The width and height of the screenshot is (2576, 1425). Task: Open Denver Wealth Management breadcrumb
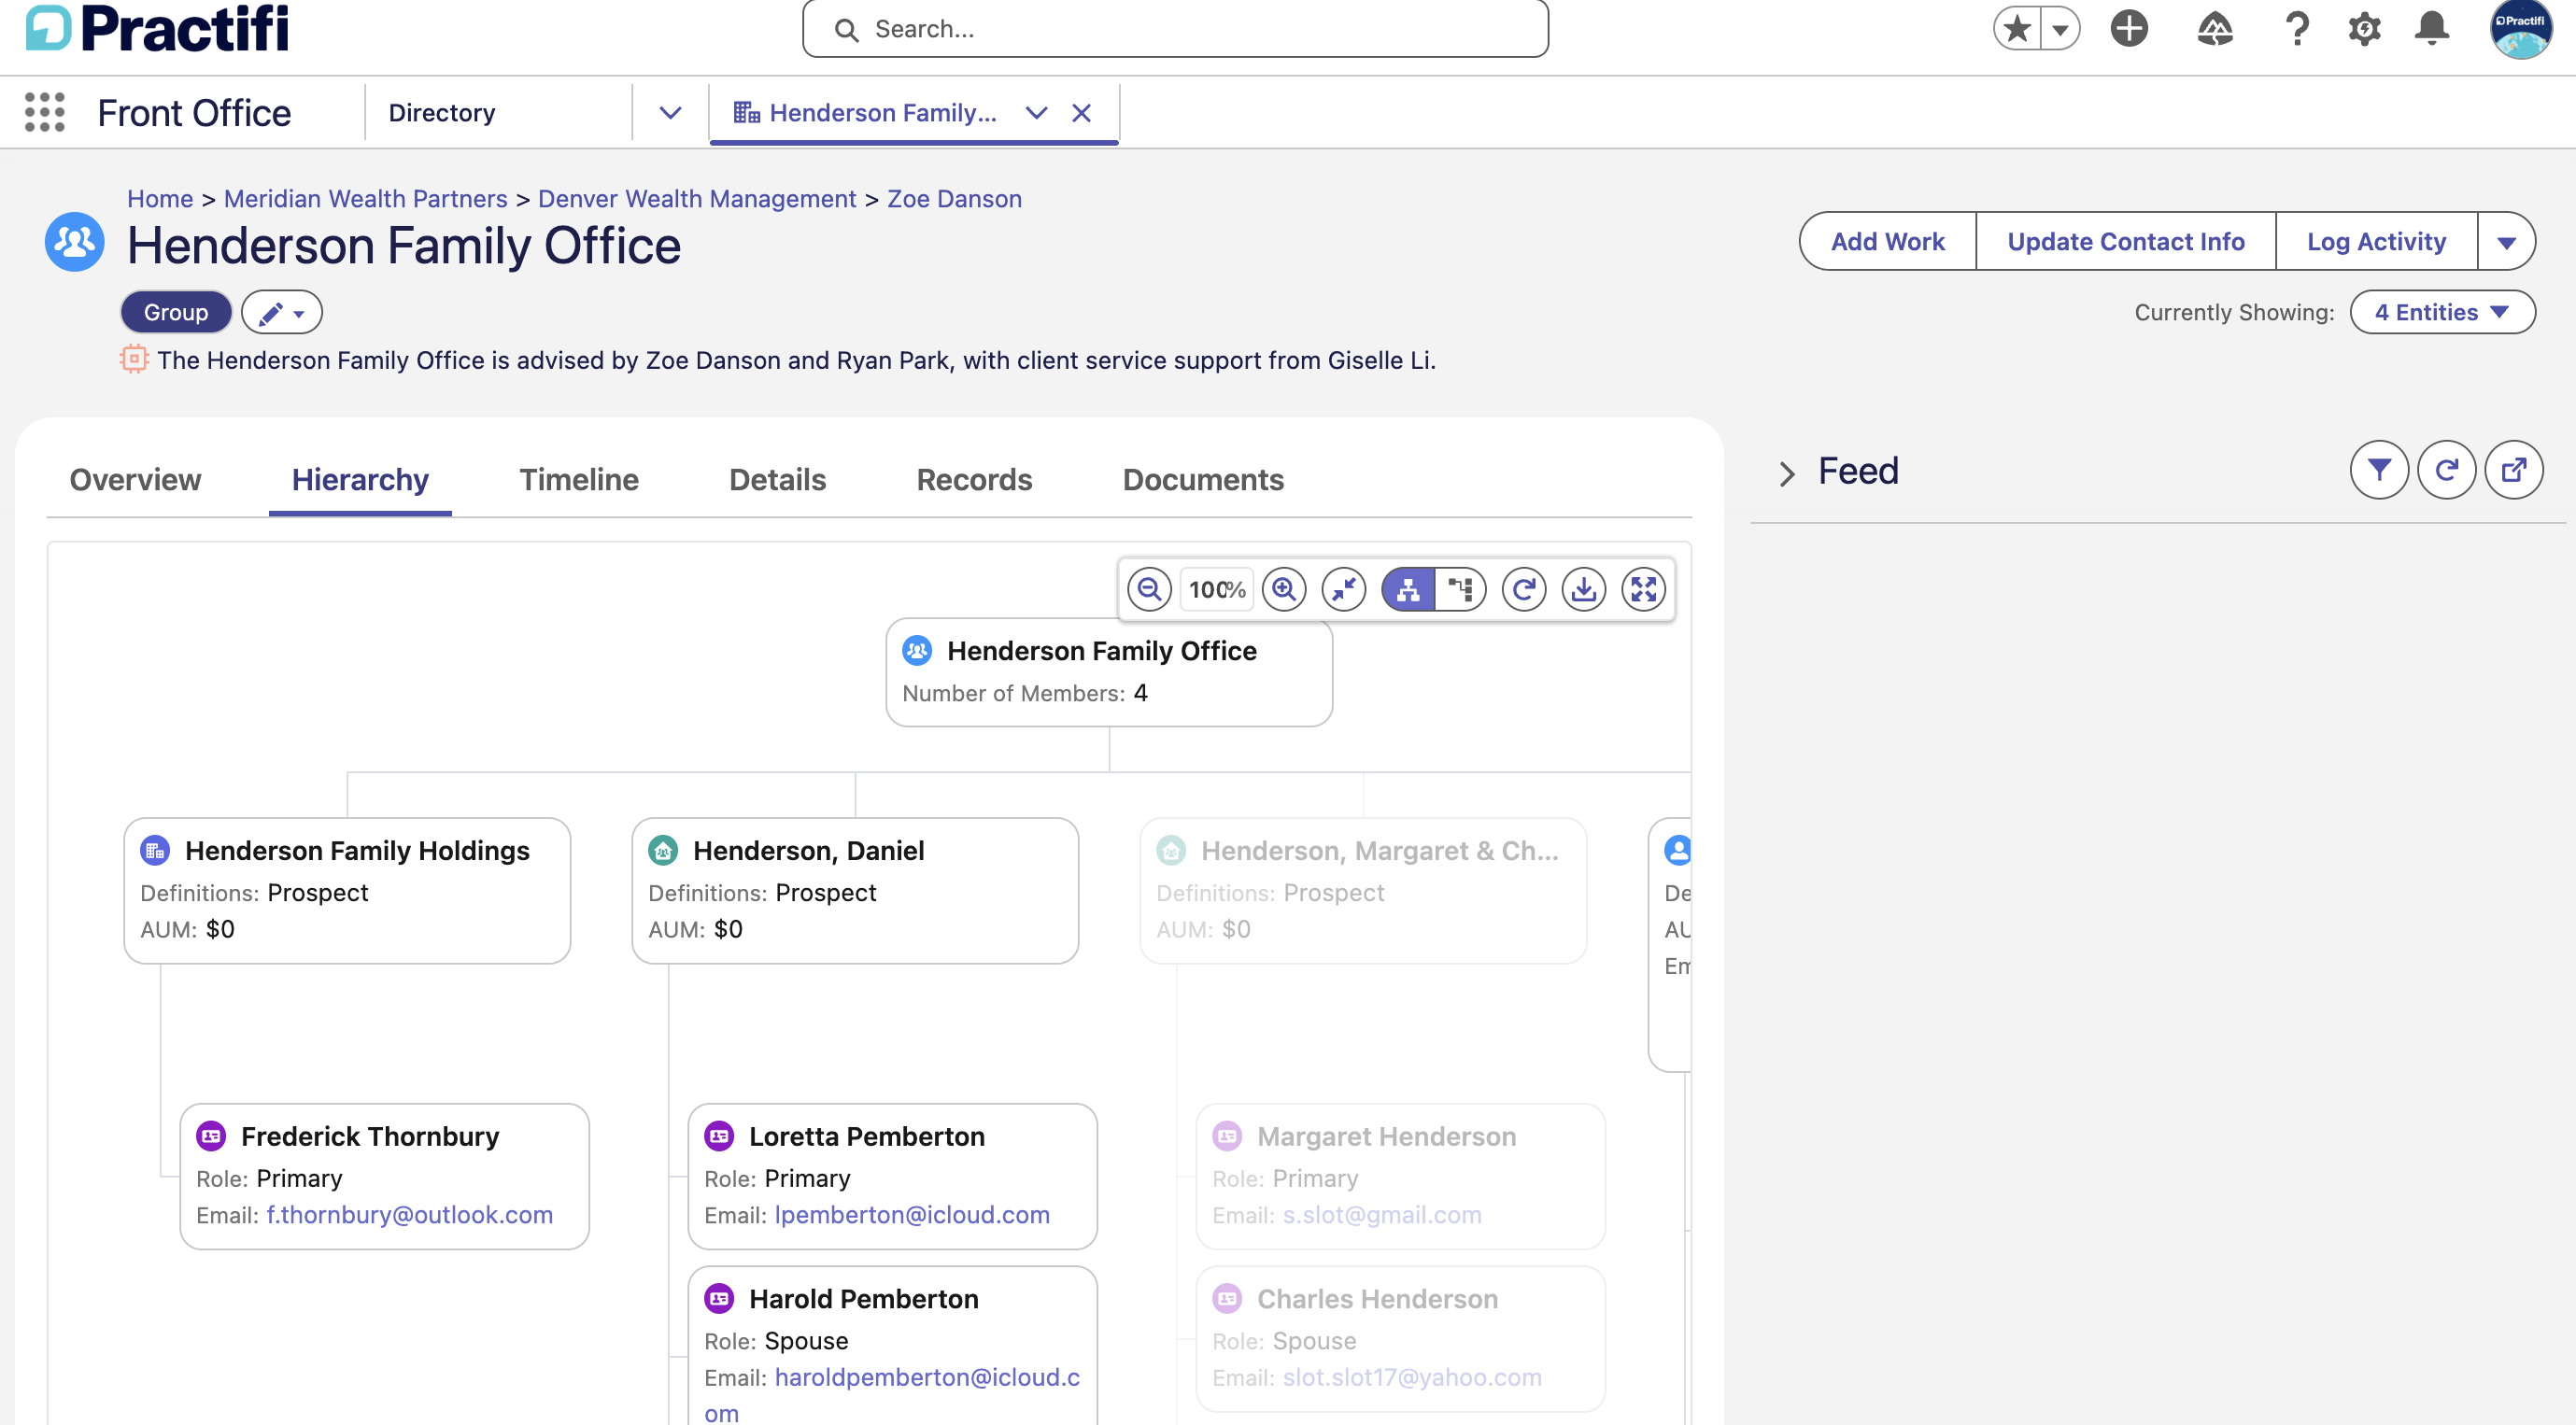[697, 198]
